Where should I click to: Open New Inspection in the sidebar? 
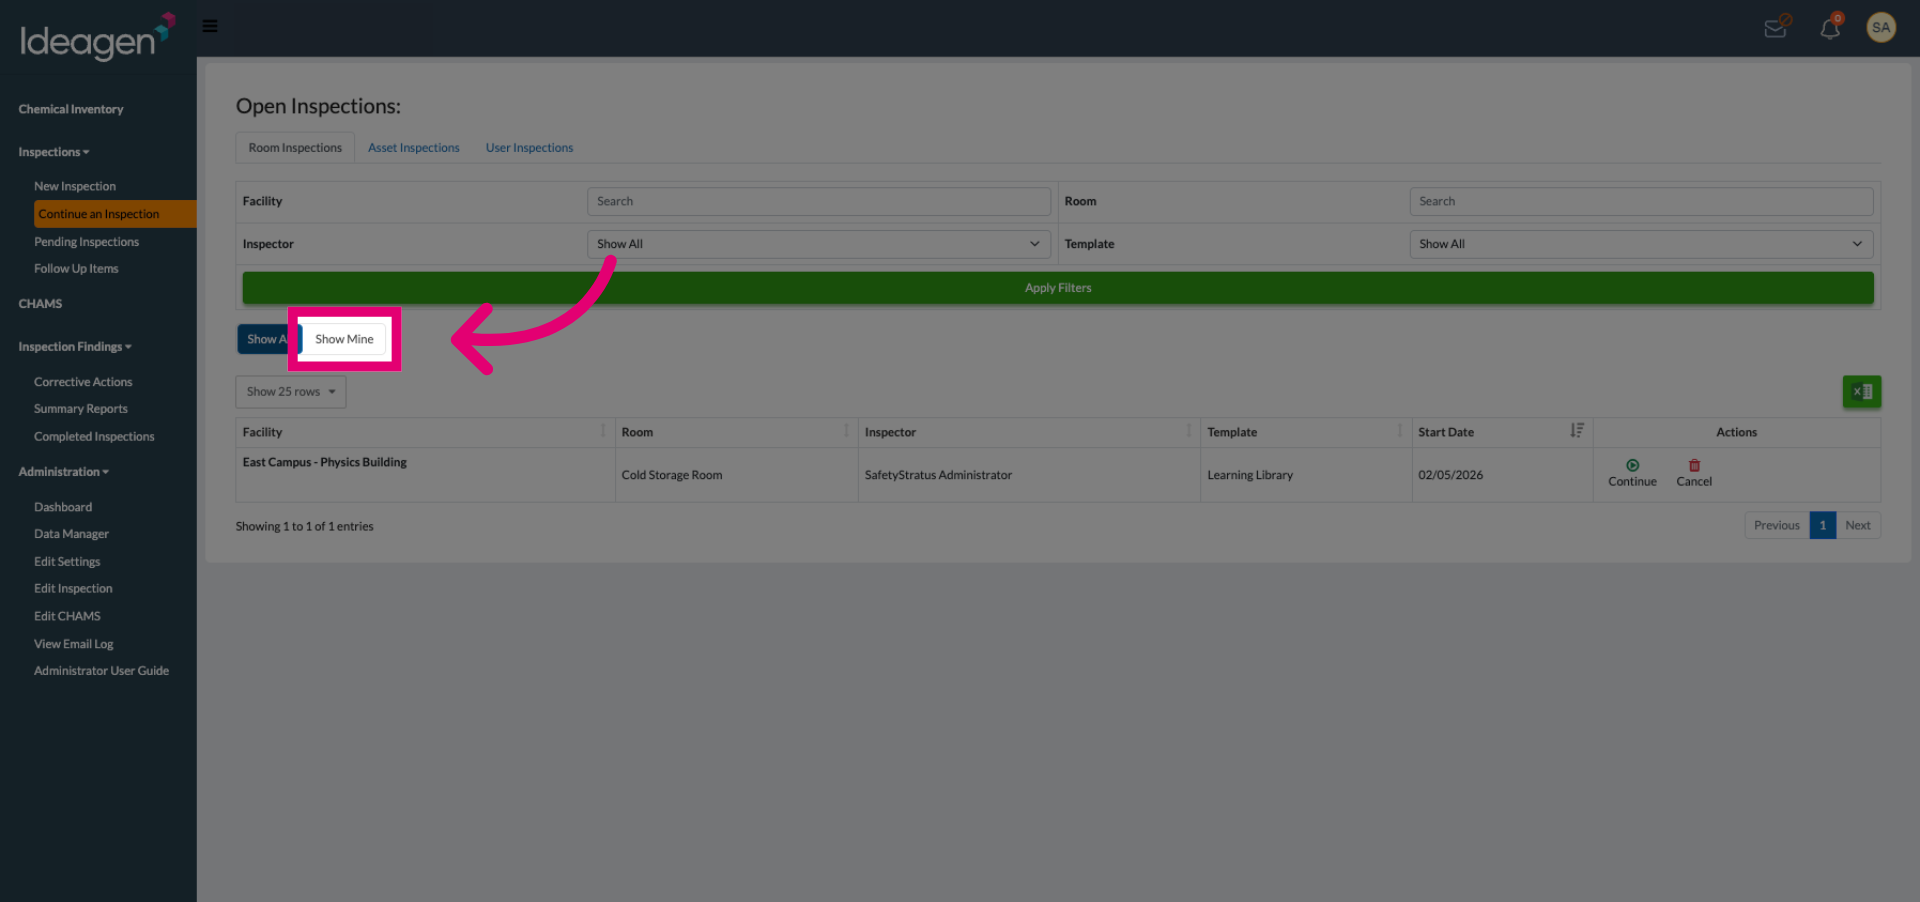75,186
